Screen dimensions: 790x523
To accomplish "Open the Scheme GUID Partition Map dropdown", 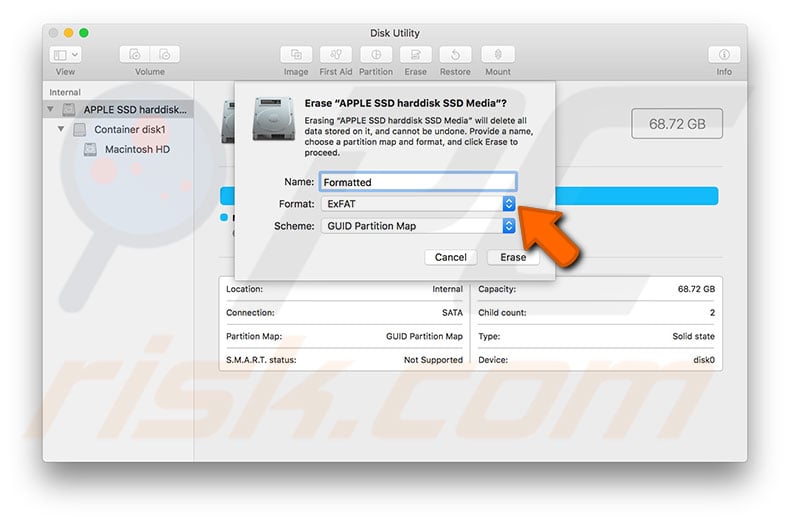I will (508, 226).
